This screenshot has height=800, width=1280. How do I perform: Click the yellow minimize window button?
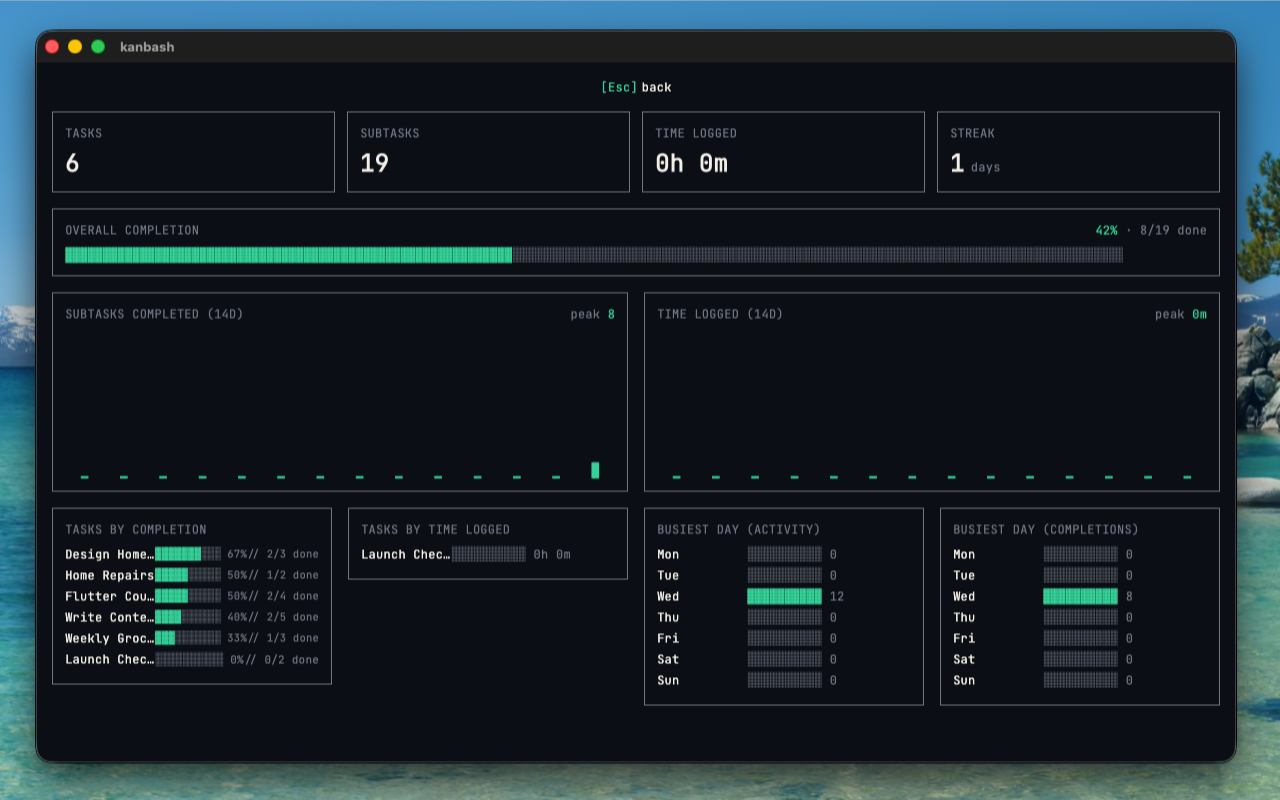click(x=75, y=46)
